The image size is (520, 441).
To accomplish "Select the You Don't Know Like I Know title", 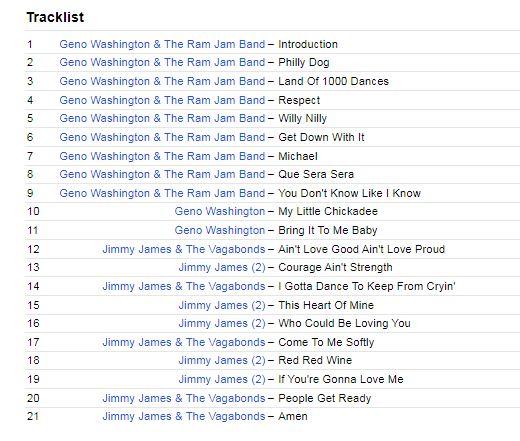I will click(349, 193).
